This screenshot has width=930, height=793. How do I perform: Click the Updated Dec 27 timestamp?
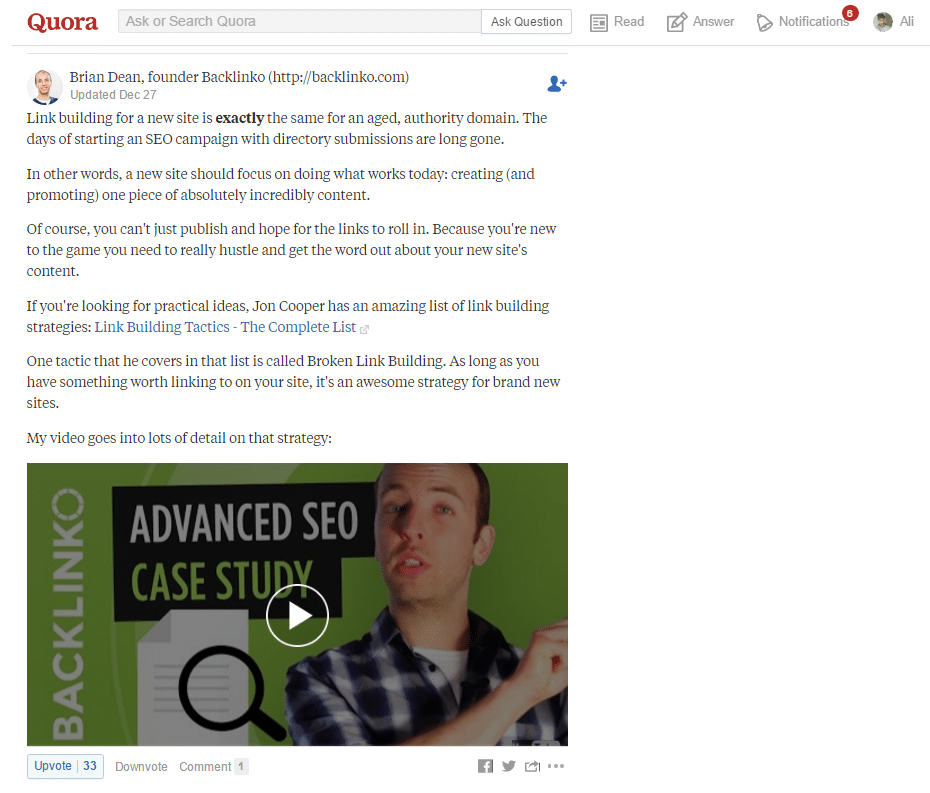click(113, 95)
